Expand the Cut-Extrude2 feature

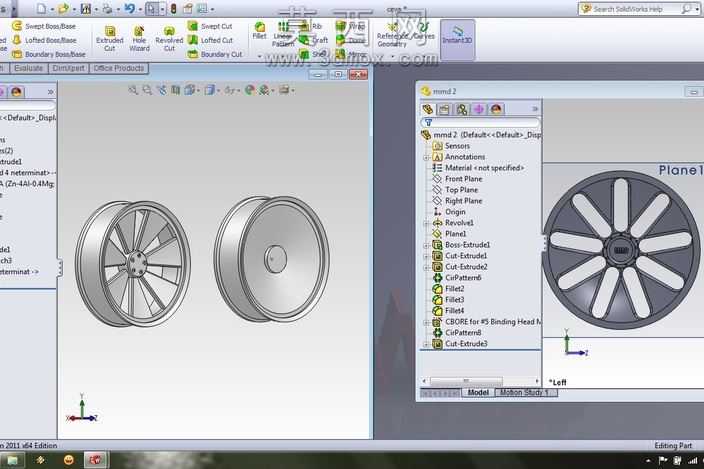426,267
